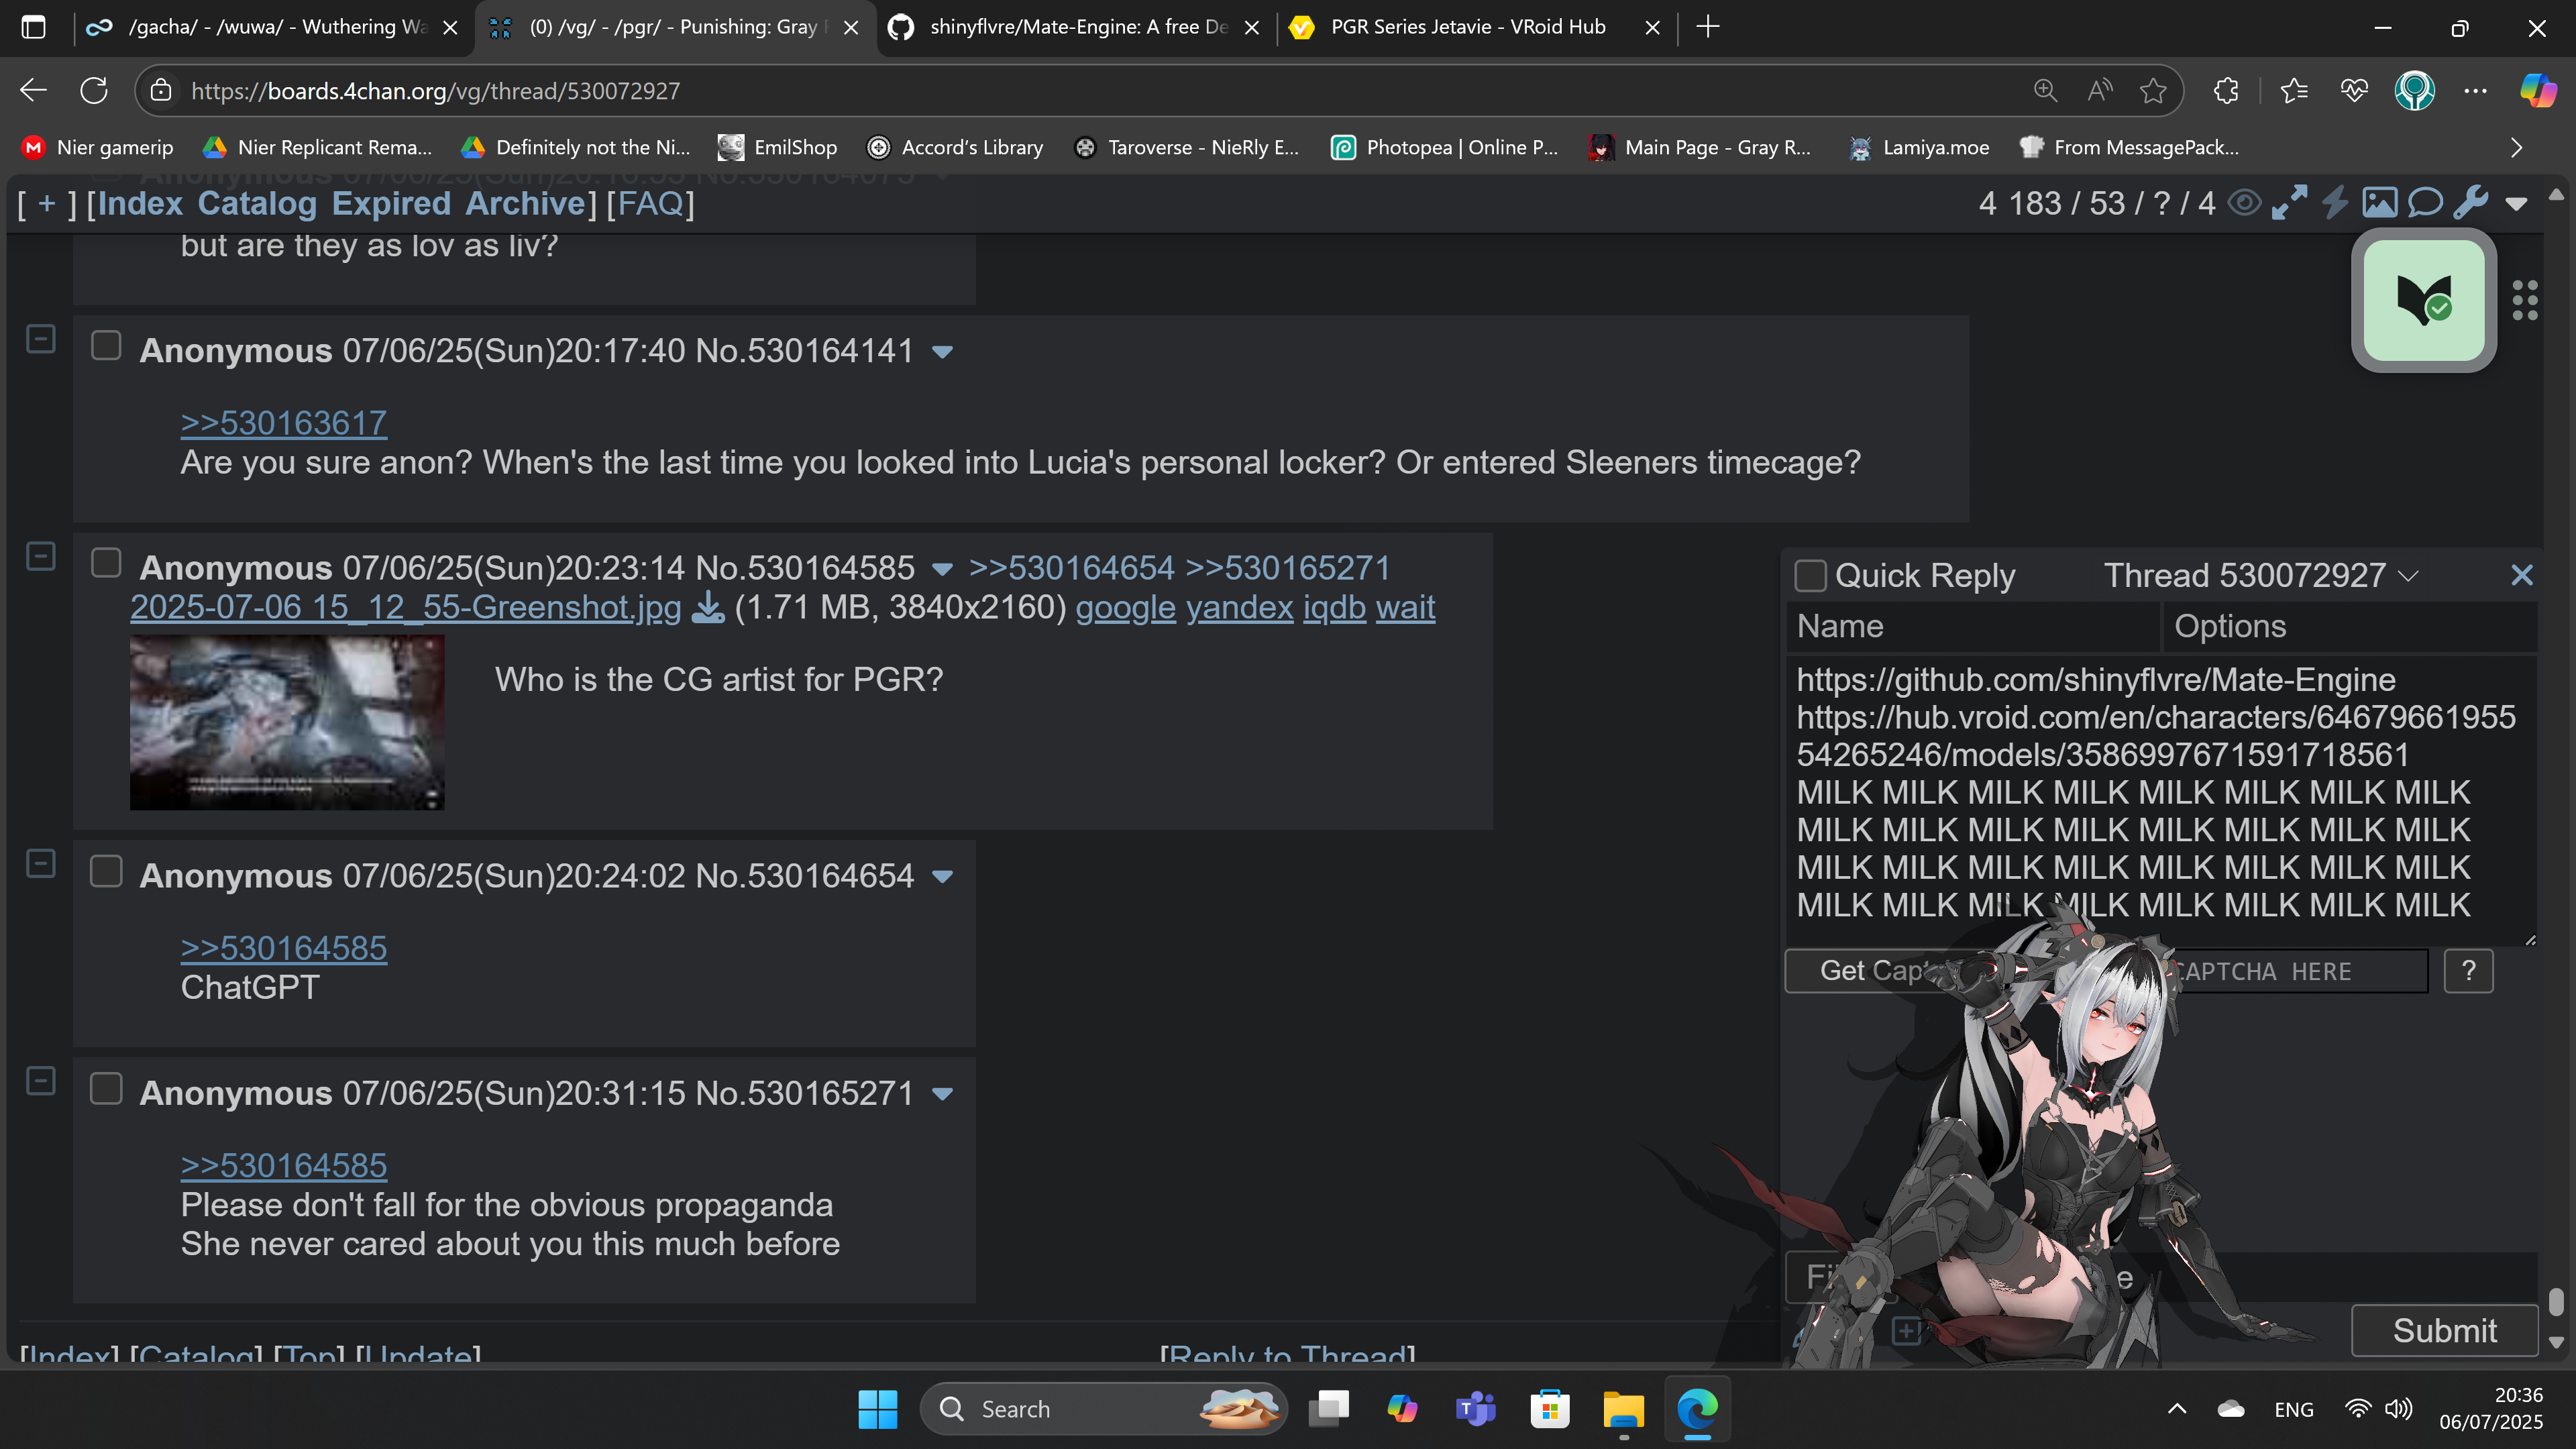Viewport: 2576px width, 1449px height.
Task: Open Microsoft Teams in taskbar
Action: tap(1475, 1409)
